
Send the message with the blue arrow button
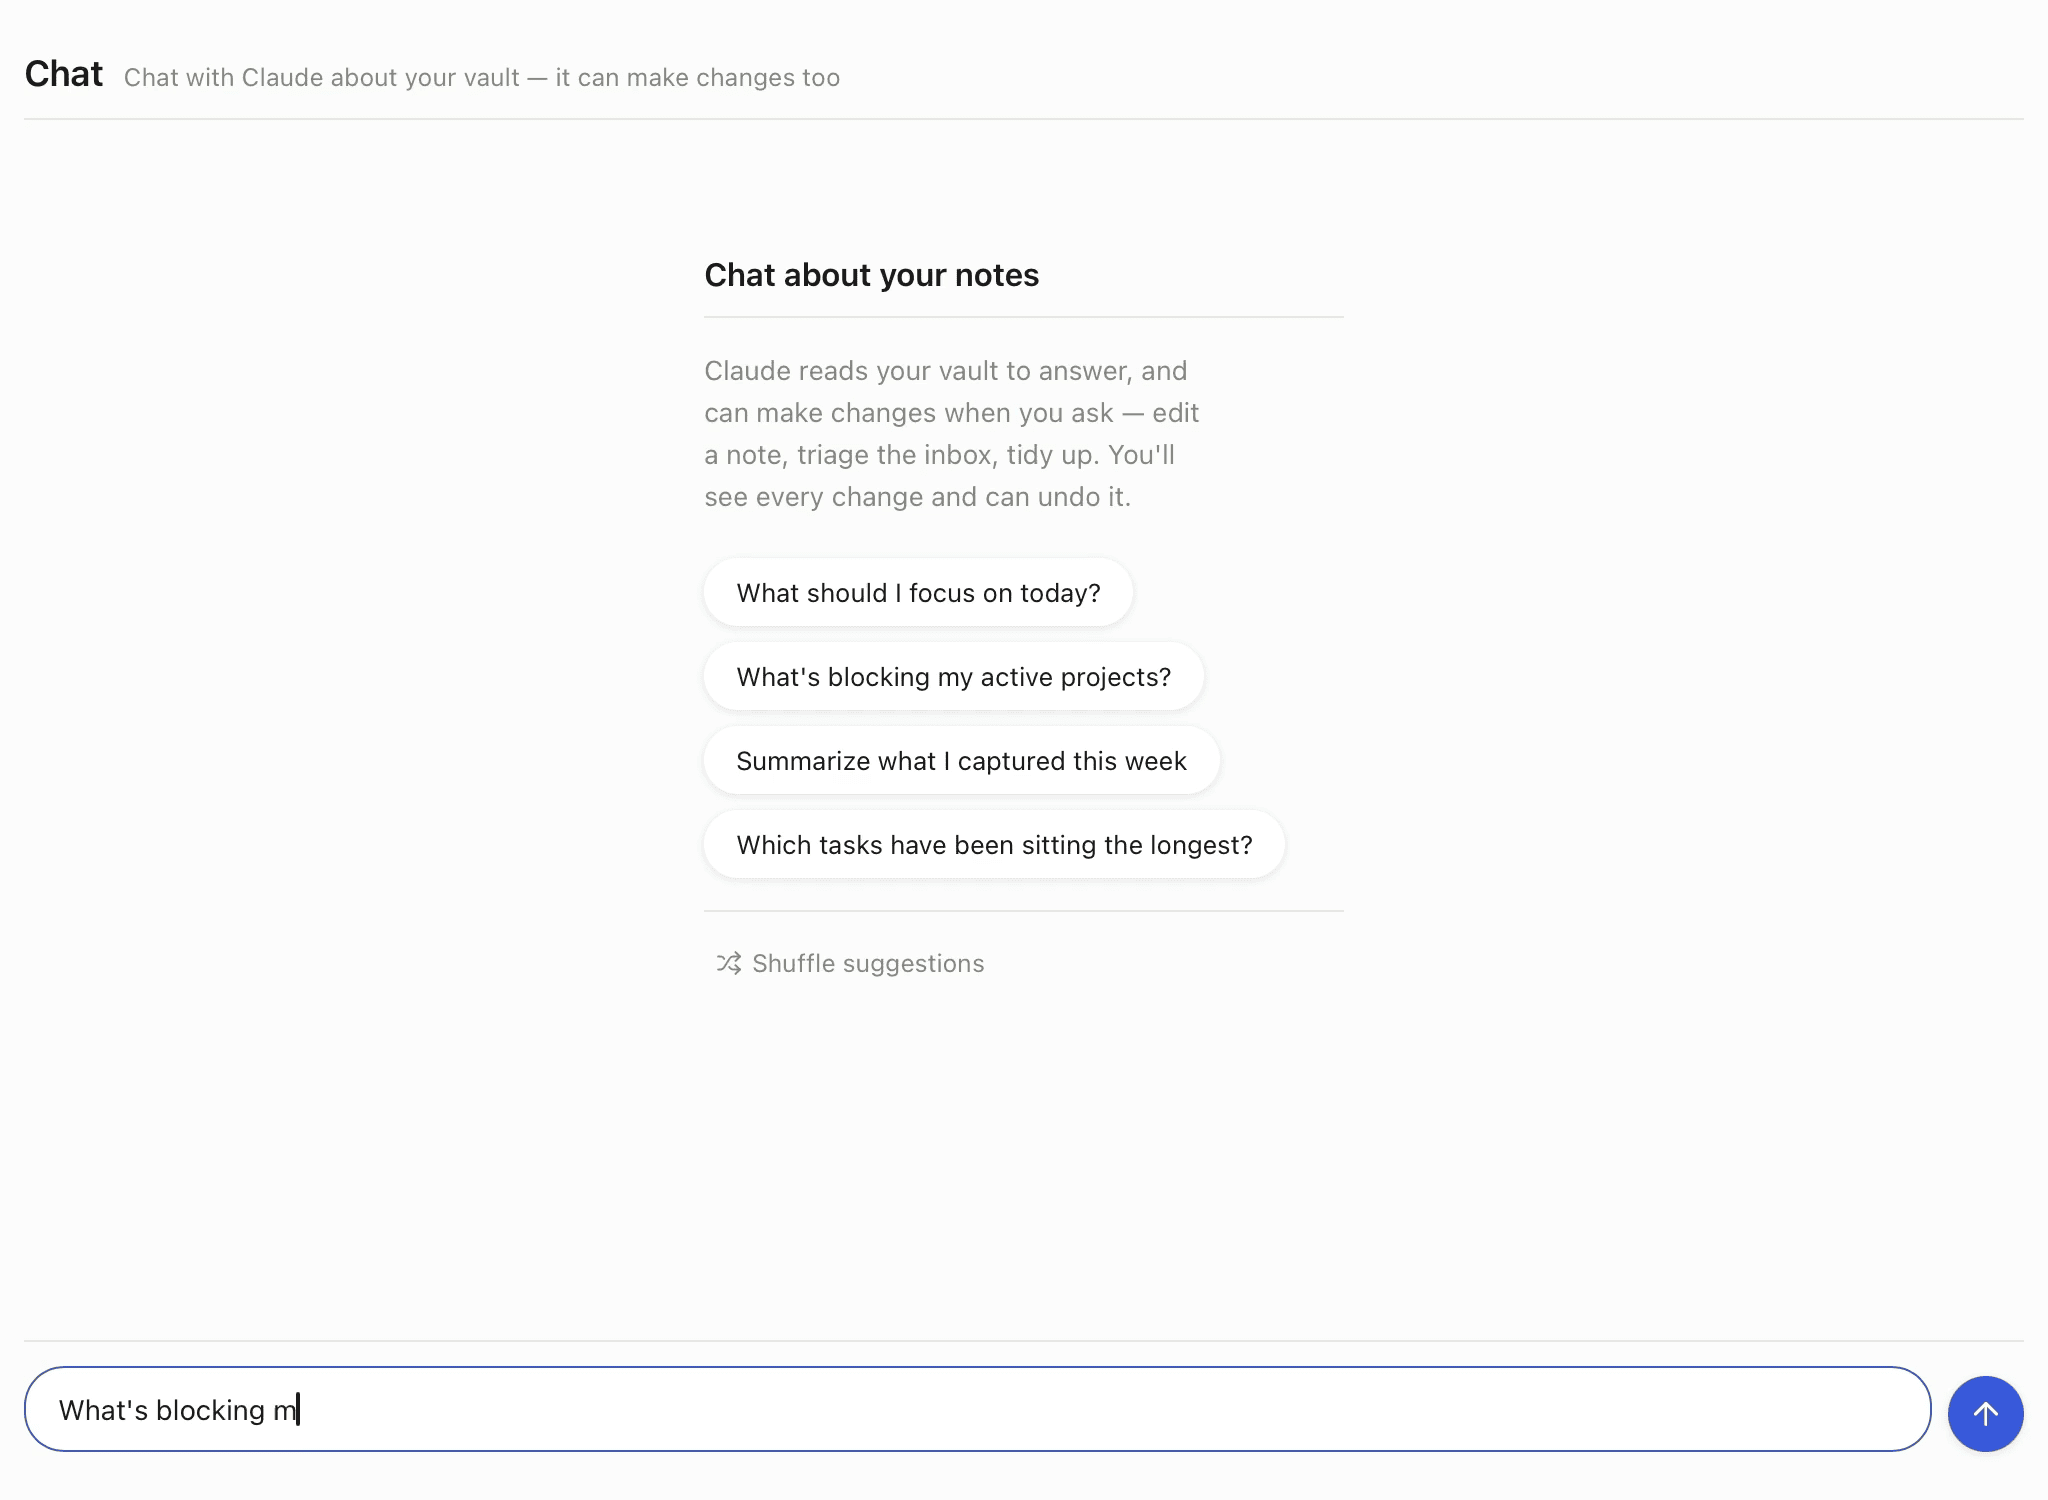pyautogui.click(x=1985, y=1413)
